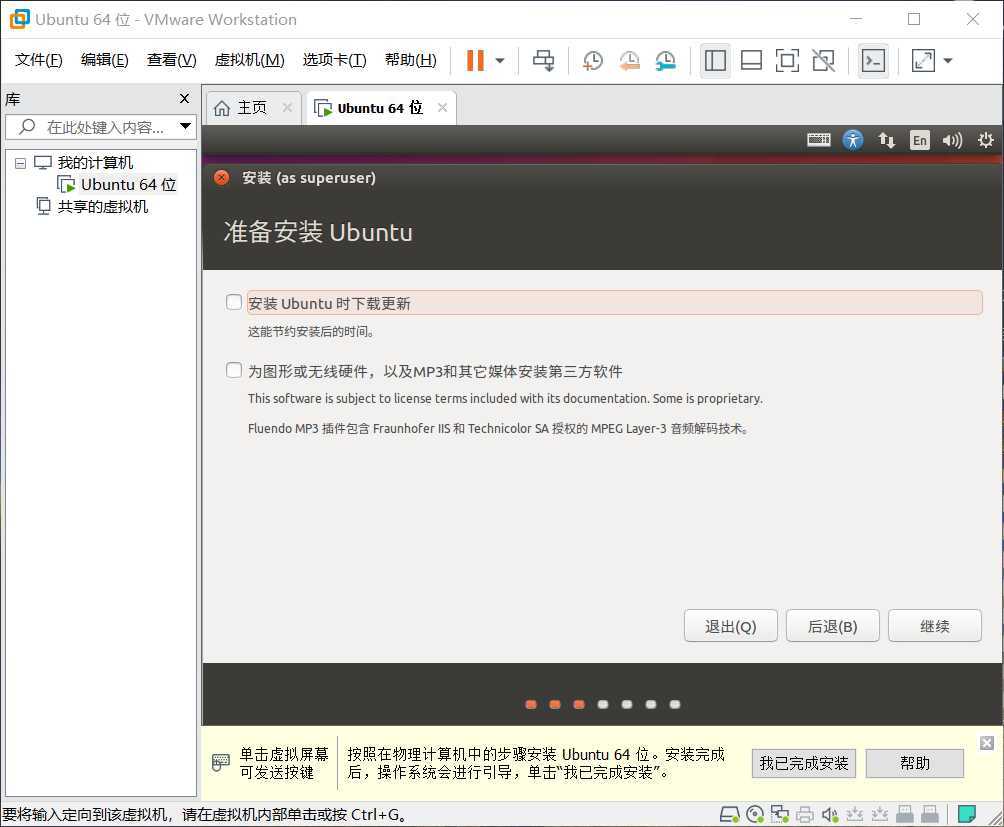Close the yellow installation hint bar
1004x827 pixels.
tap(987, 743)
